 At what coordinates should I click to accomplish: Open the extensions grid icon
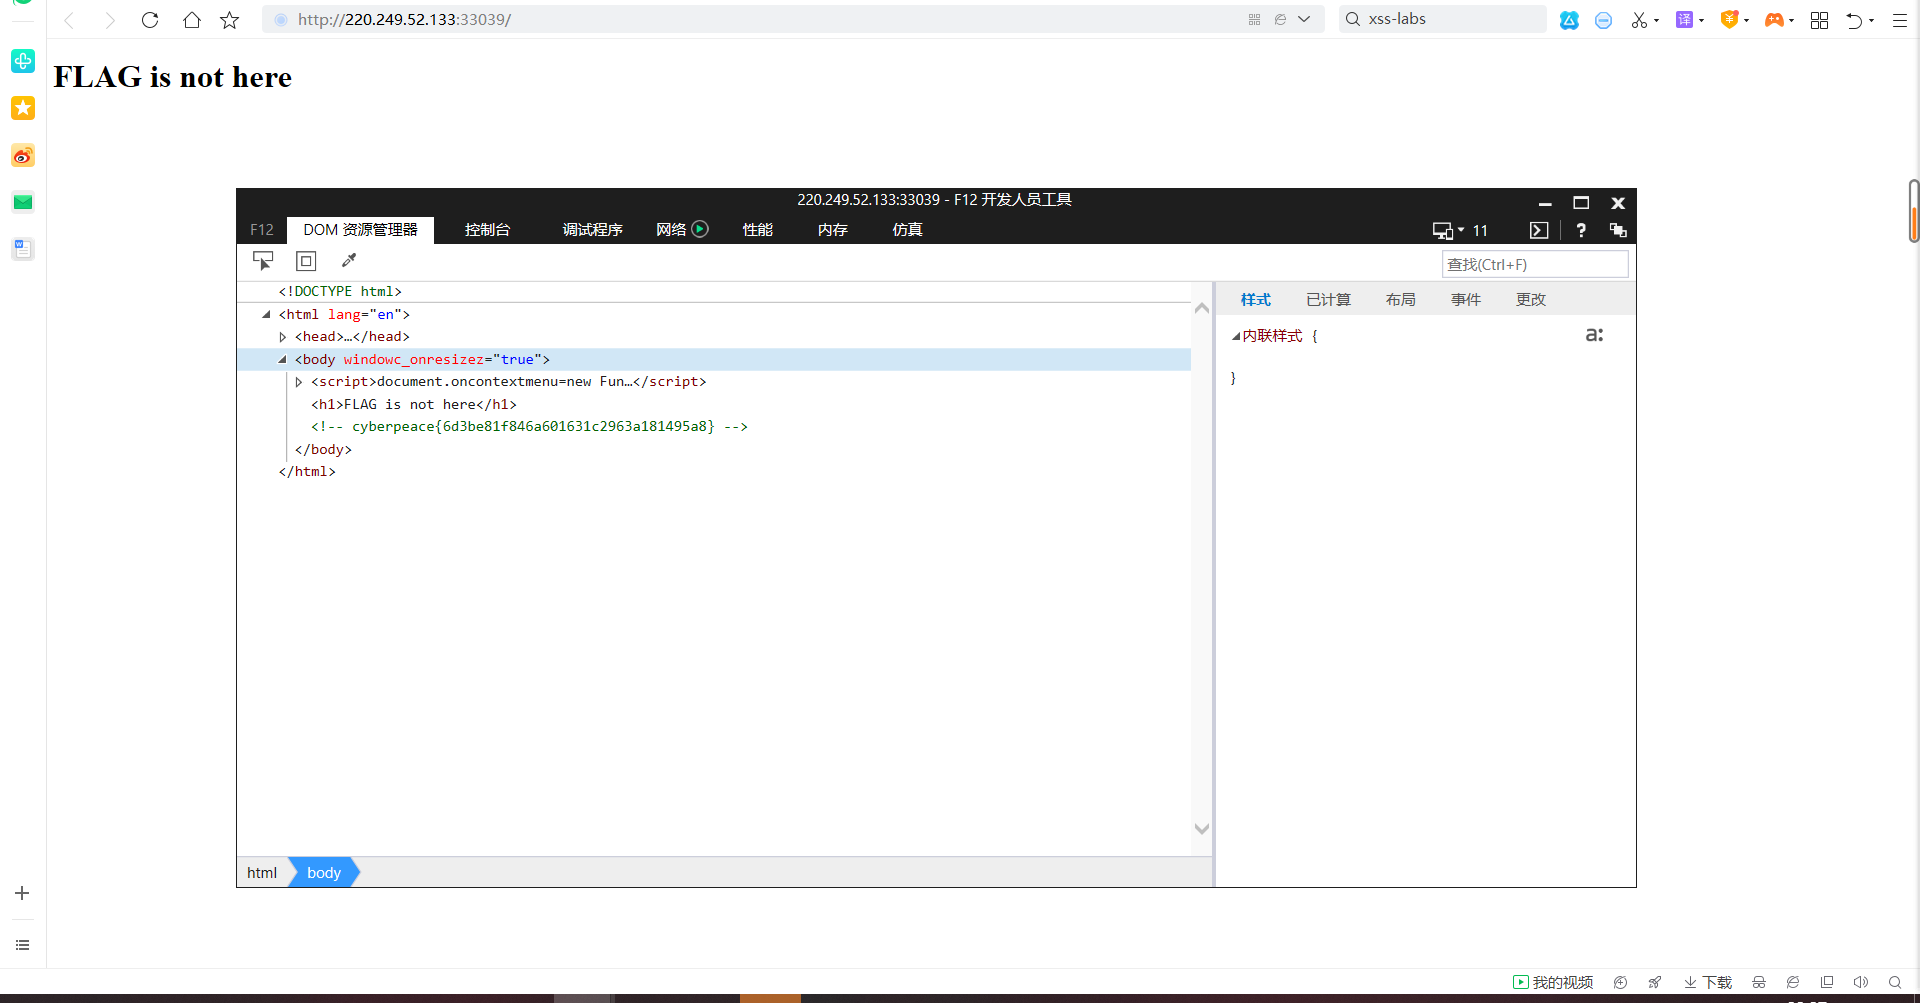(1819, 20)
